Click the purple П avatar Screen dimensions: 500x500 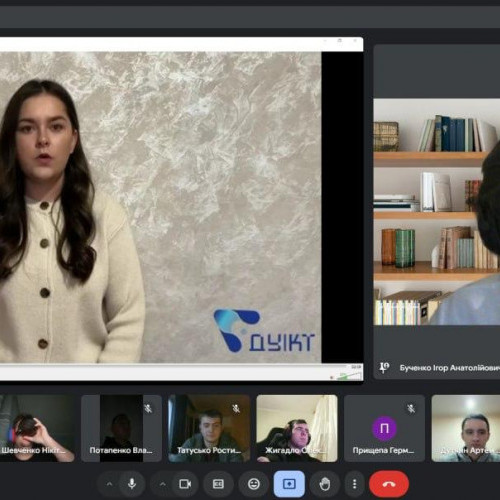point(384,428)
